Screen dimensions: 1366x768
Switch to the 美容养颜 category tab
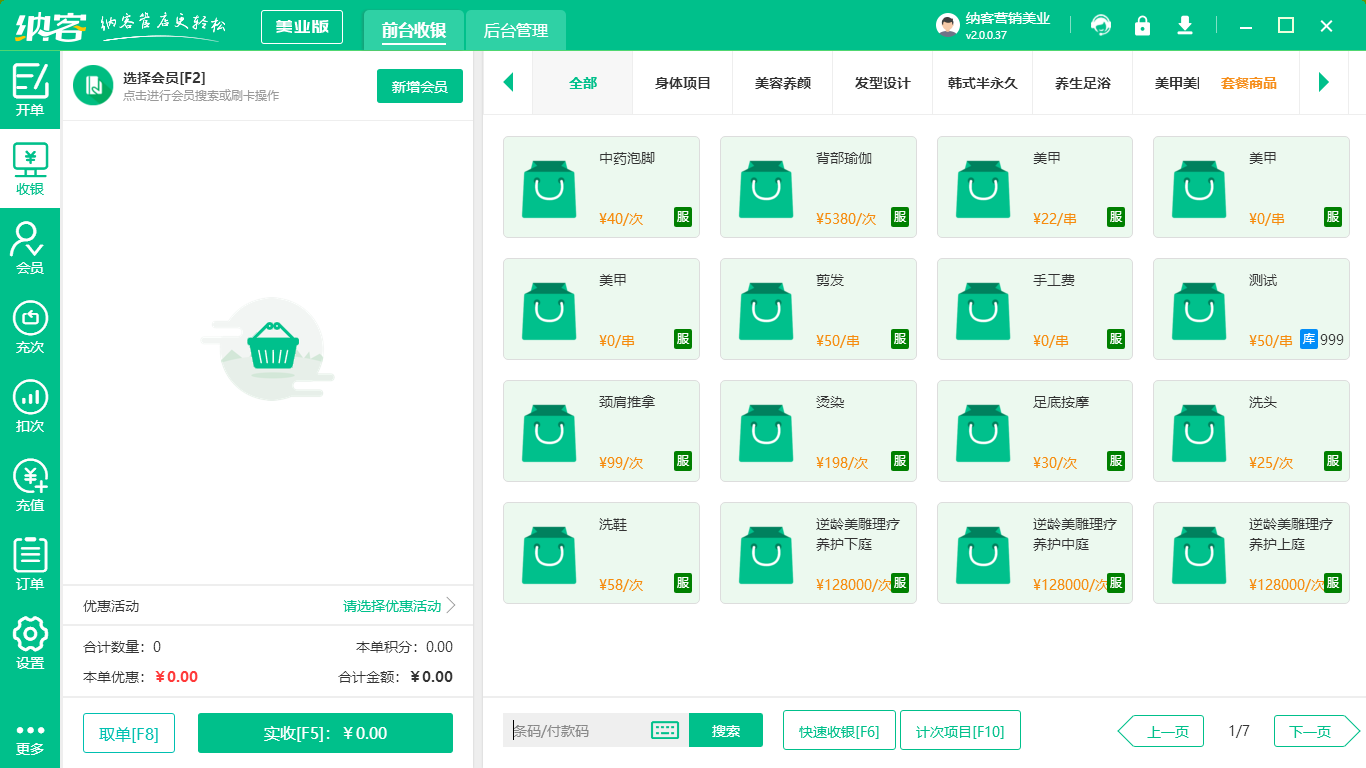[782, 85]
